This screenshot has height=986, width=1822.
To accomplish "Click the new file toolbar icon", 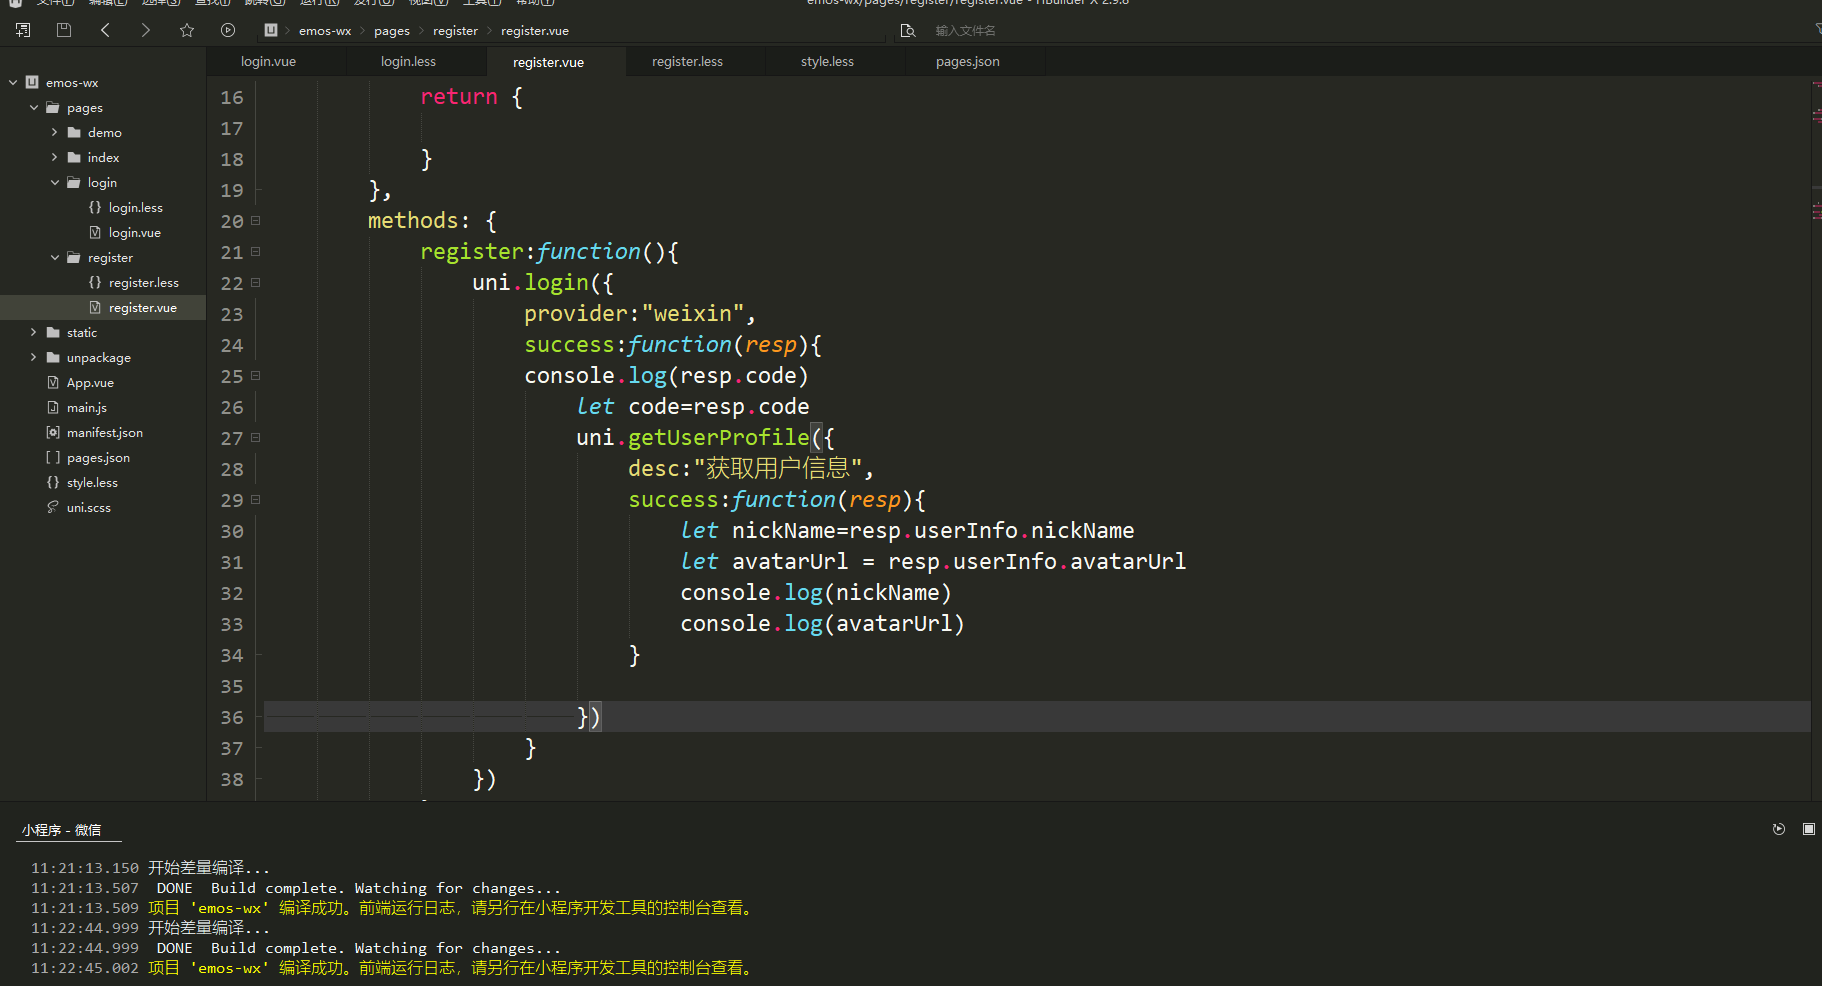I will 23,30.
